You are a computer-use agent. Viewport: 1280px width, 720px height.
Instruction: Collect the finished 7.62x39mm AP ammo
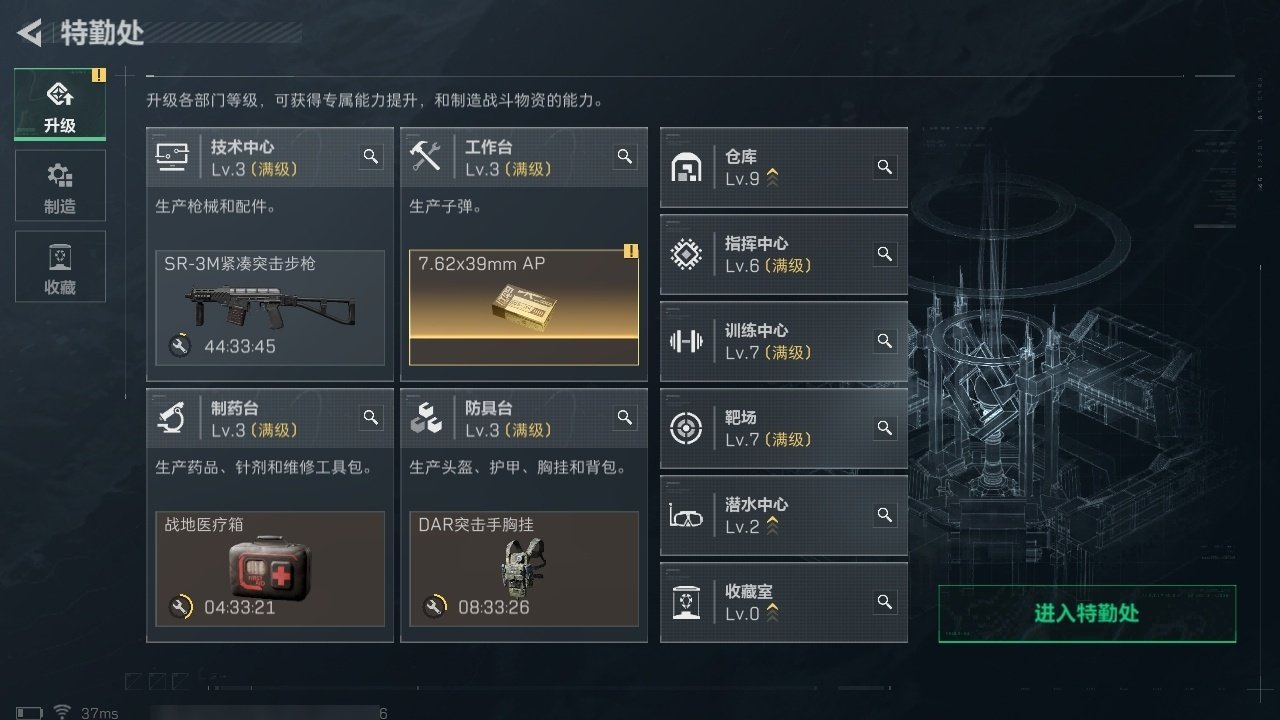point(524,307)
